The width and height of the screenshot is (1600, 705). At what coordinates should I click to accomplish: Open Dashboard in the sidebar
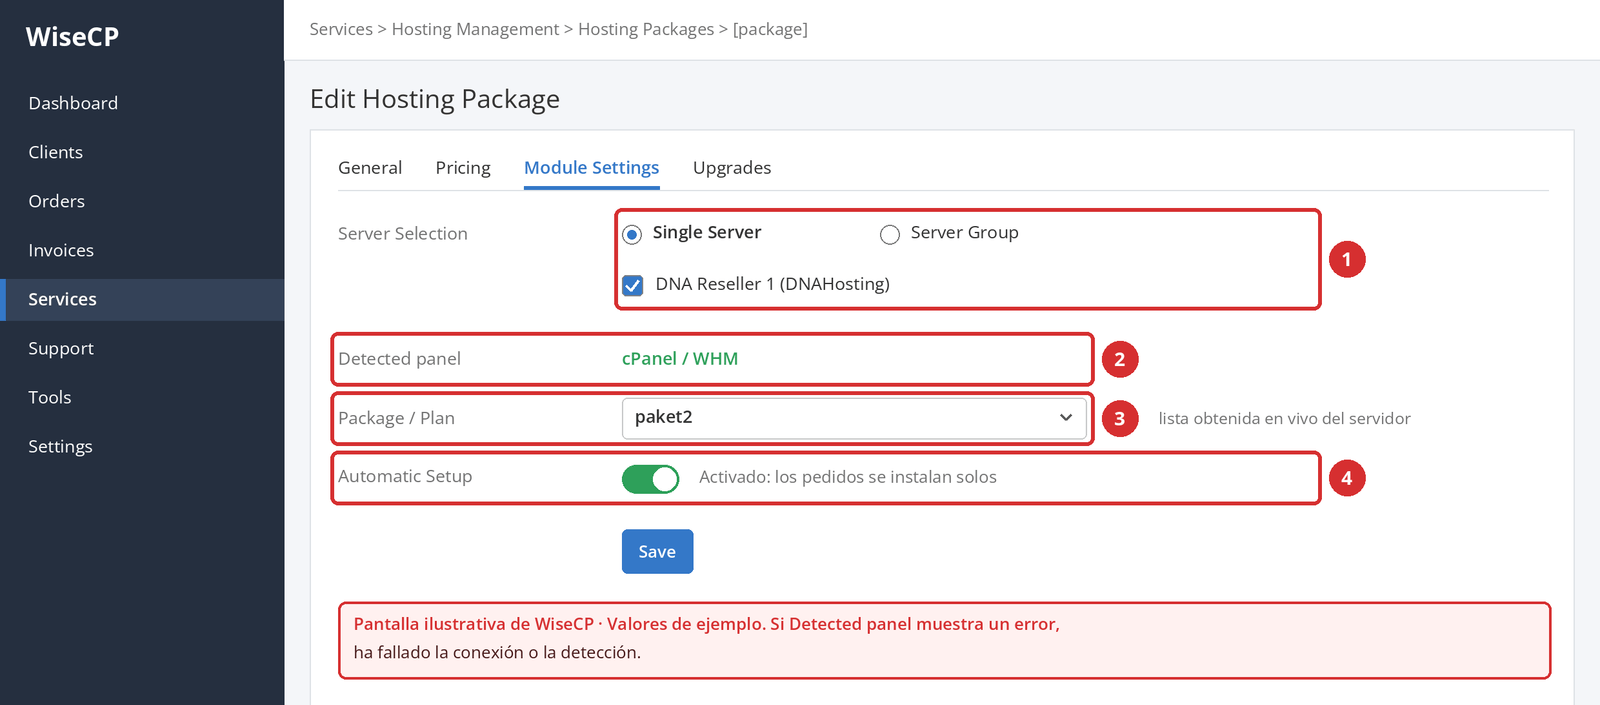73,103
